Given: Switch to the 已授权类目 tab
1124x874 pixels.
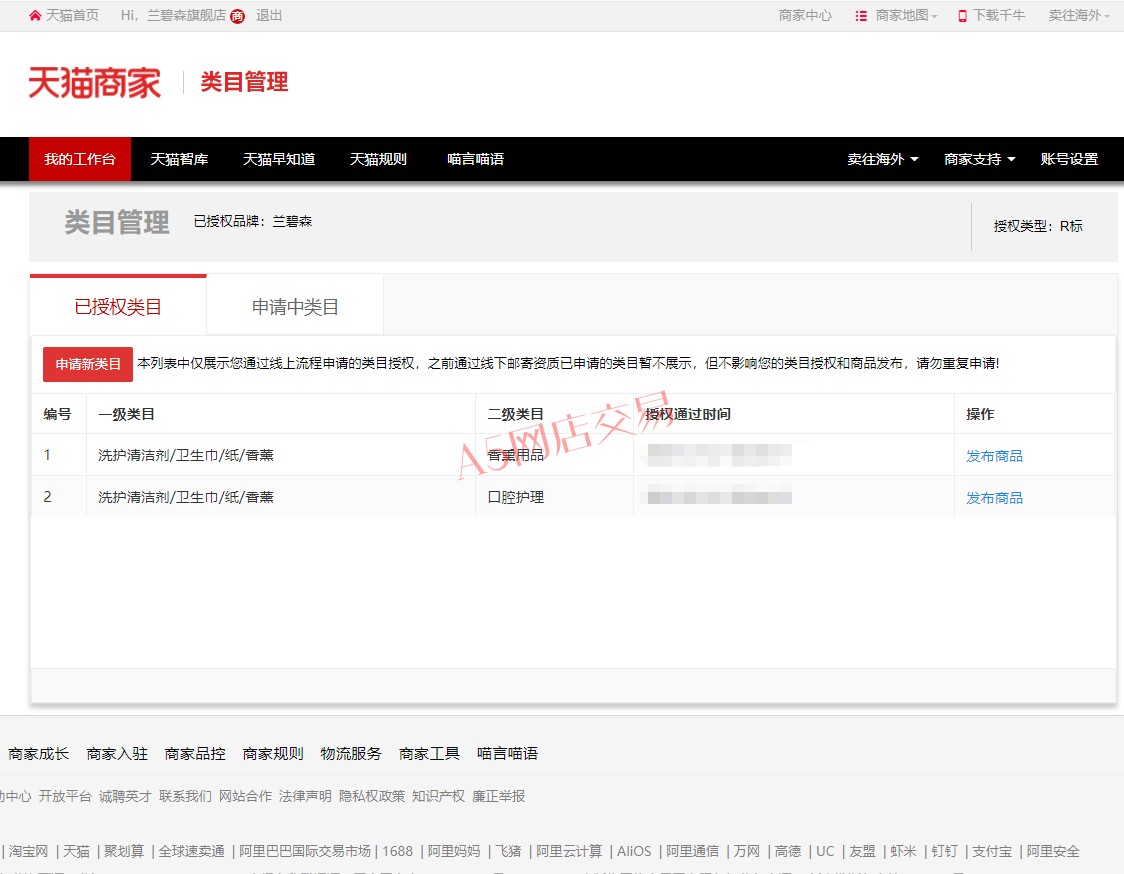Looking at the screenshot, I should tap(118, 306).
